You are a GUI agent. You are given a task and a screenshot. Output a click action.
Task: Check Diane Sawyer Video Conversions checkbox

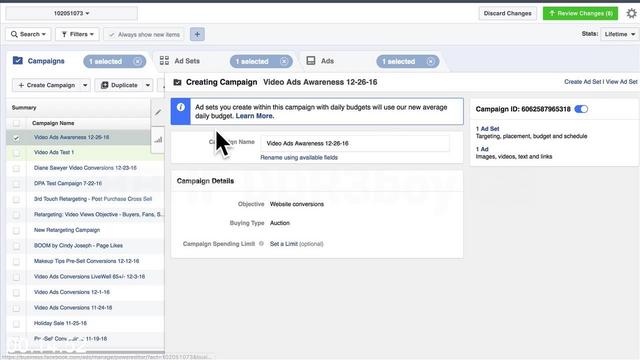click(x=16, y=168)
